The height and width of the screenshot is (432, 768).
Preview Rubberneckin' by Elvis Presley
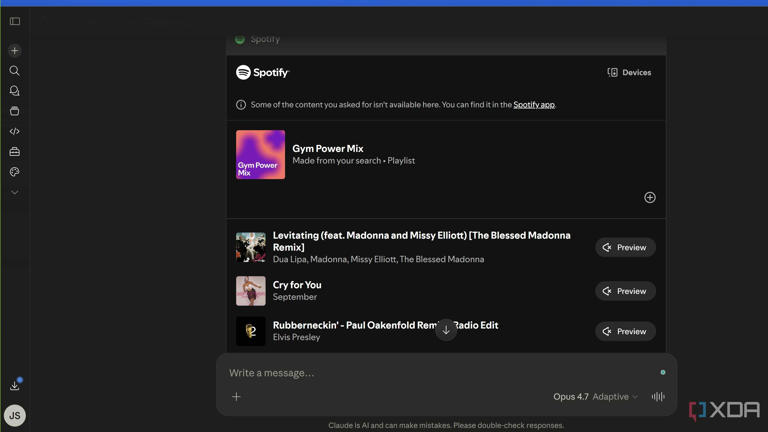pyautogui.click(x=625, y=332)
